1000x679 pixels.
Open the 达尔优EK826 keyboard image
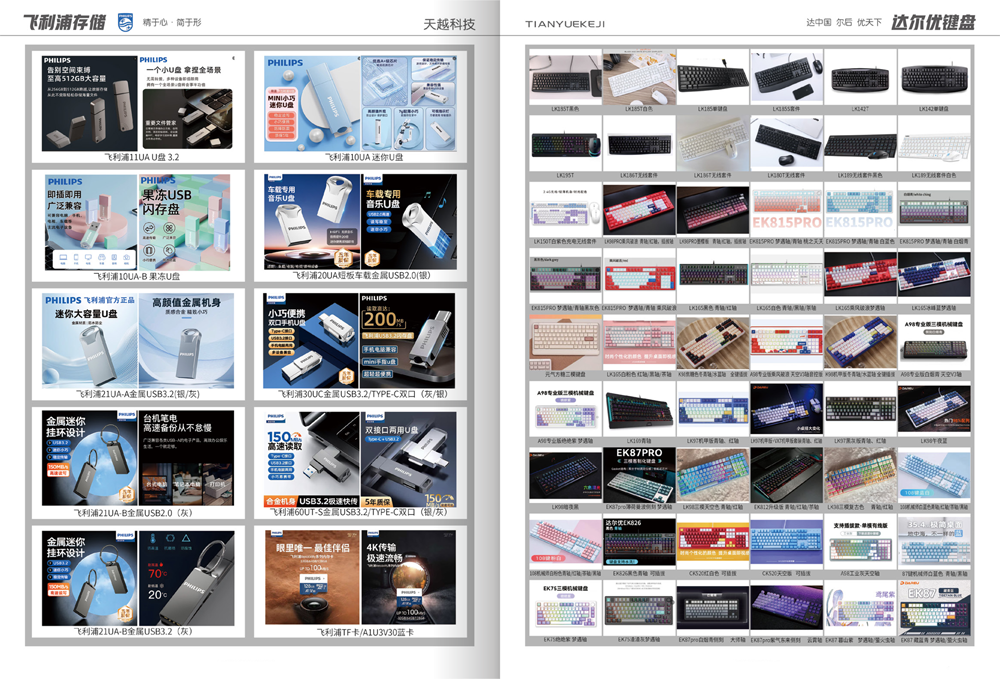[639, 542]
